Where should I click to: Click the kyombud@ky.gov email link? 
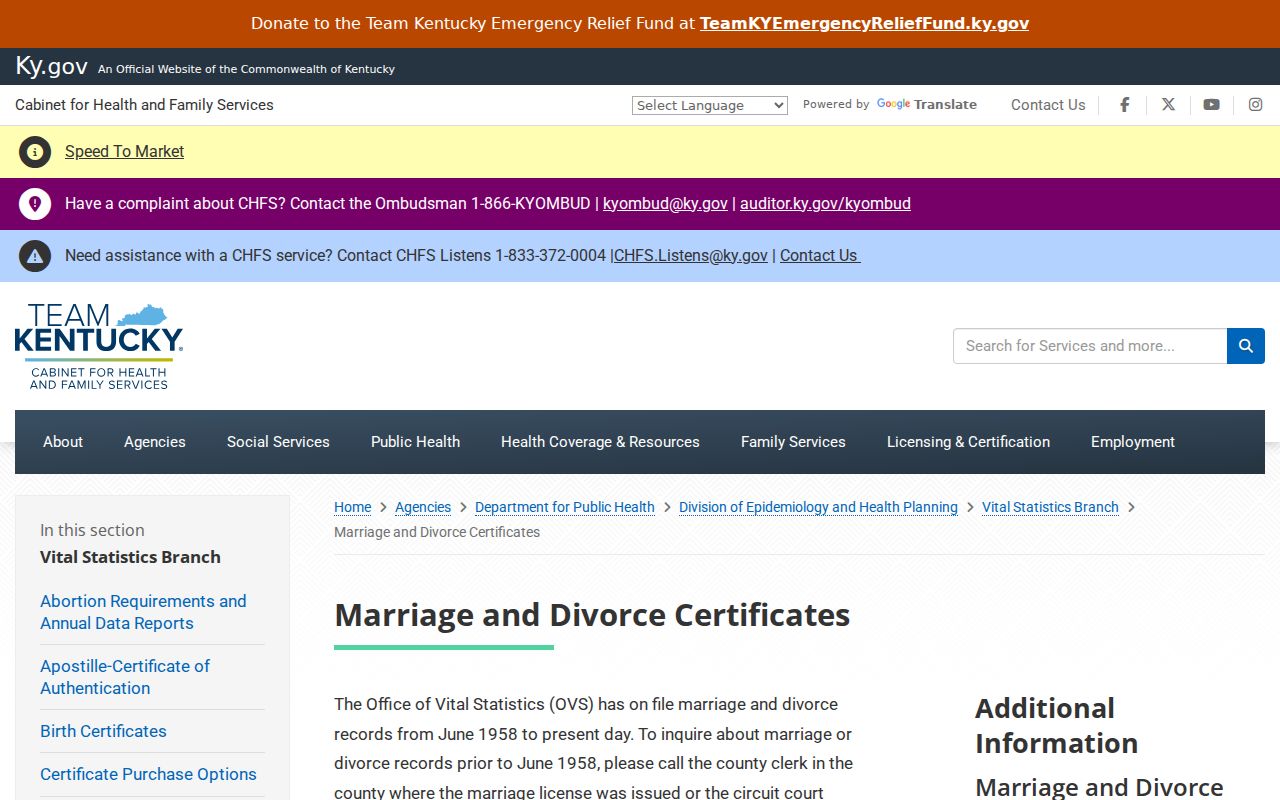pyautogui.click(x=665, y=204)
